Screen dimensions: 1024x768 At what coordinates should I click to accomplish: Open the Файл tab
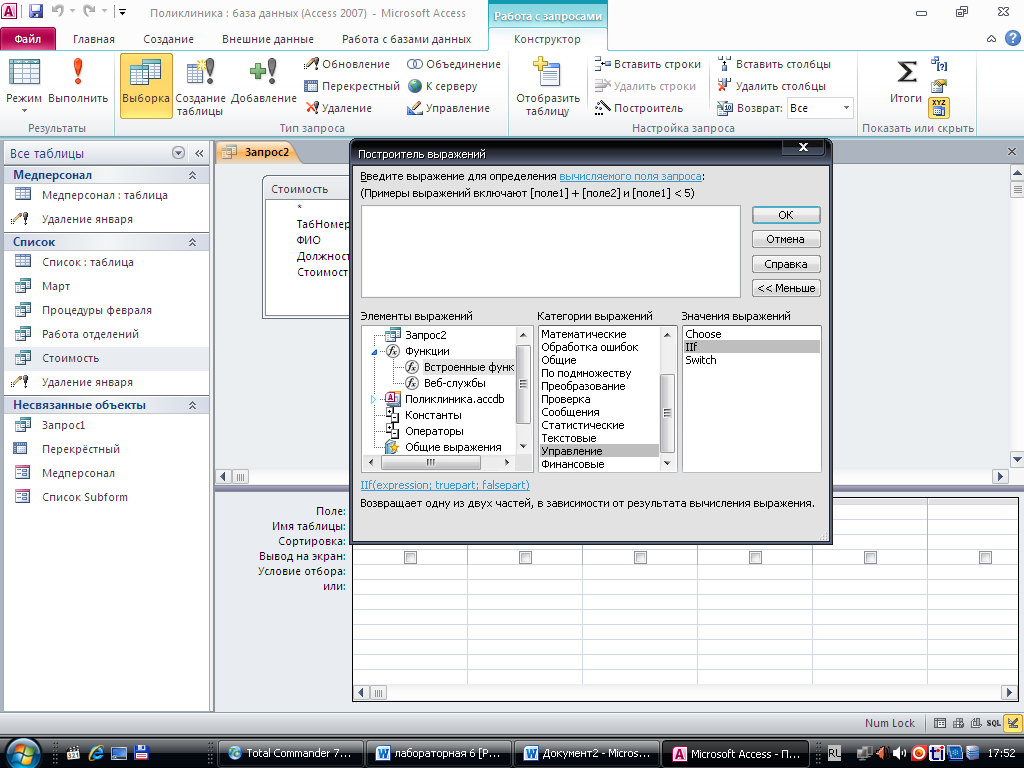(27, 39)
